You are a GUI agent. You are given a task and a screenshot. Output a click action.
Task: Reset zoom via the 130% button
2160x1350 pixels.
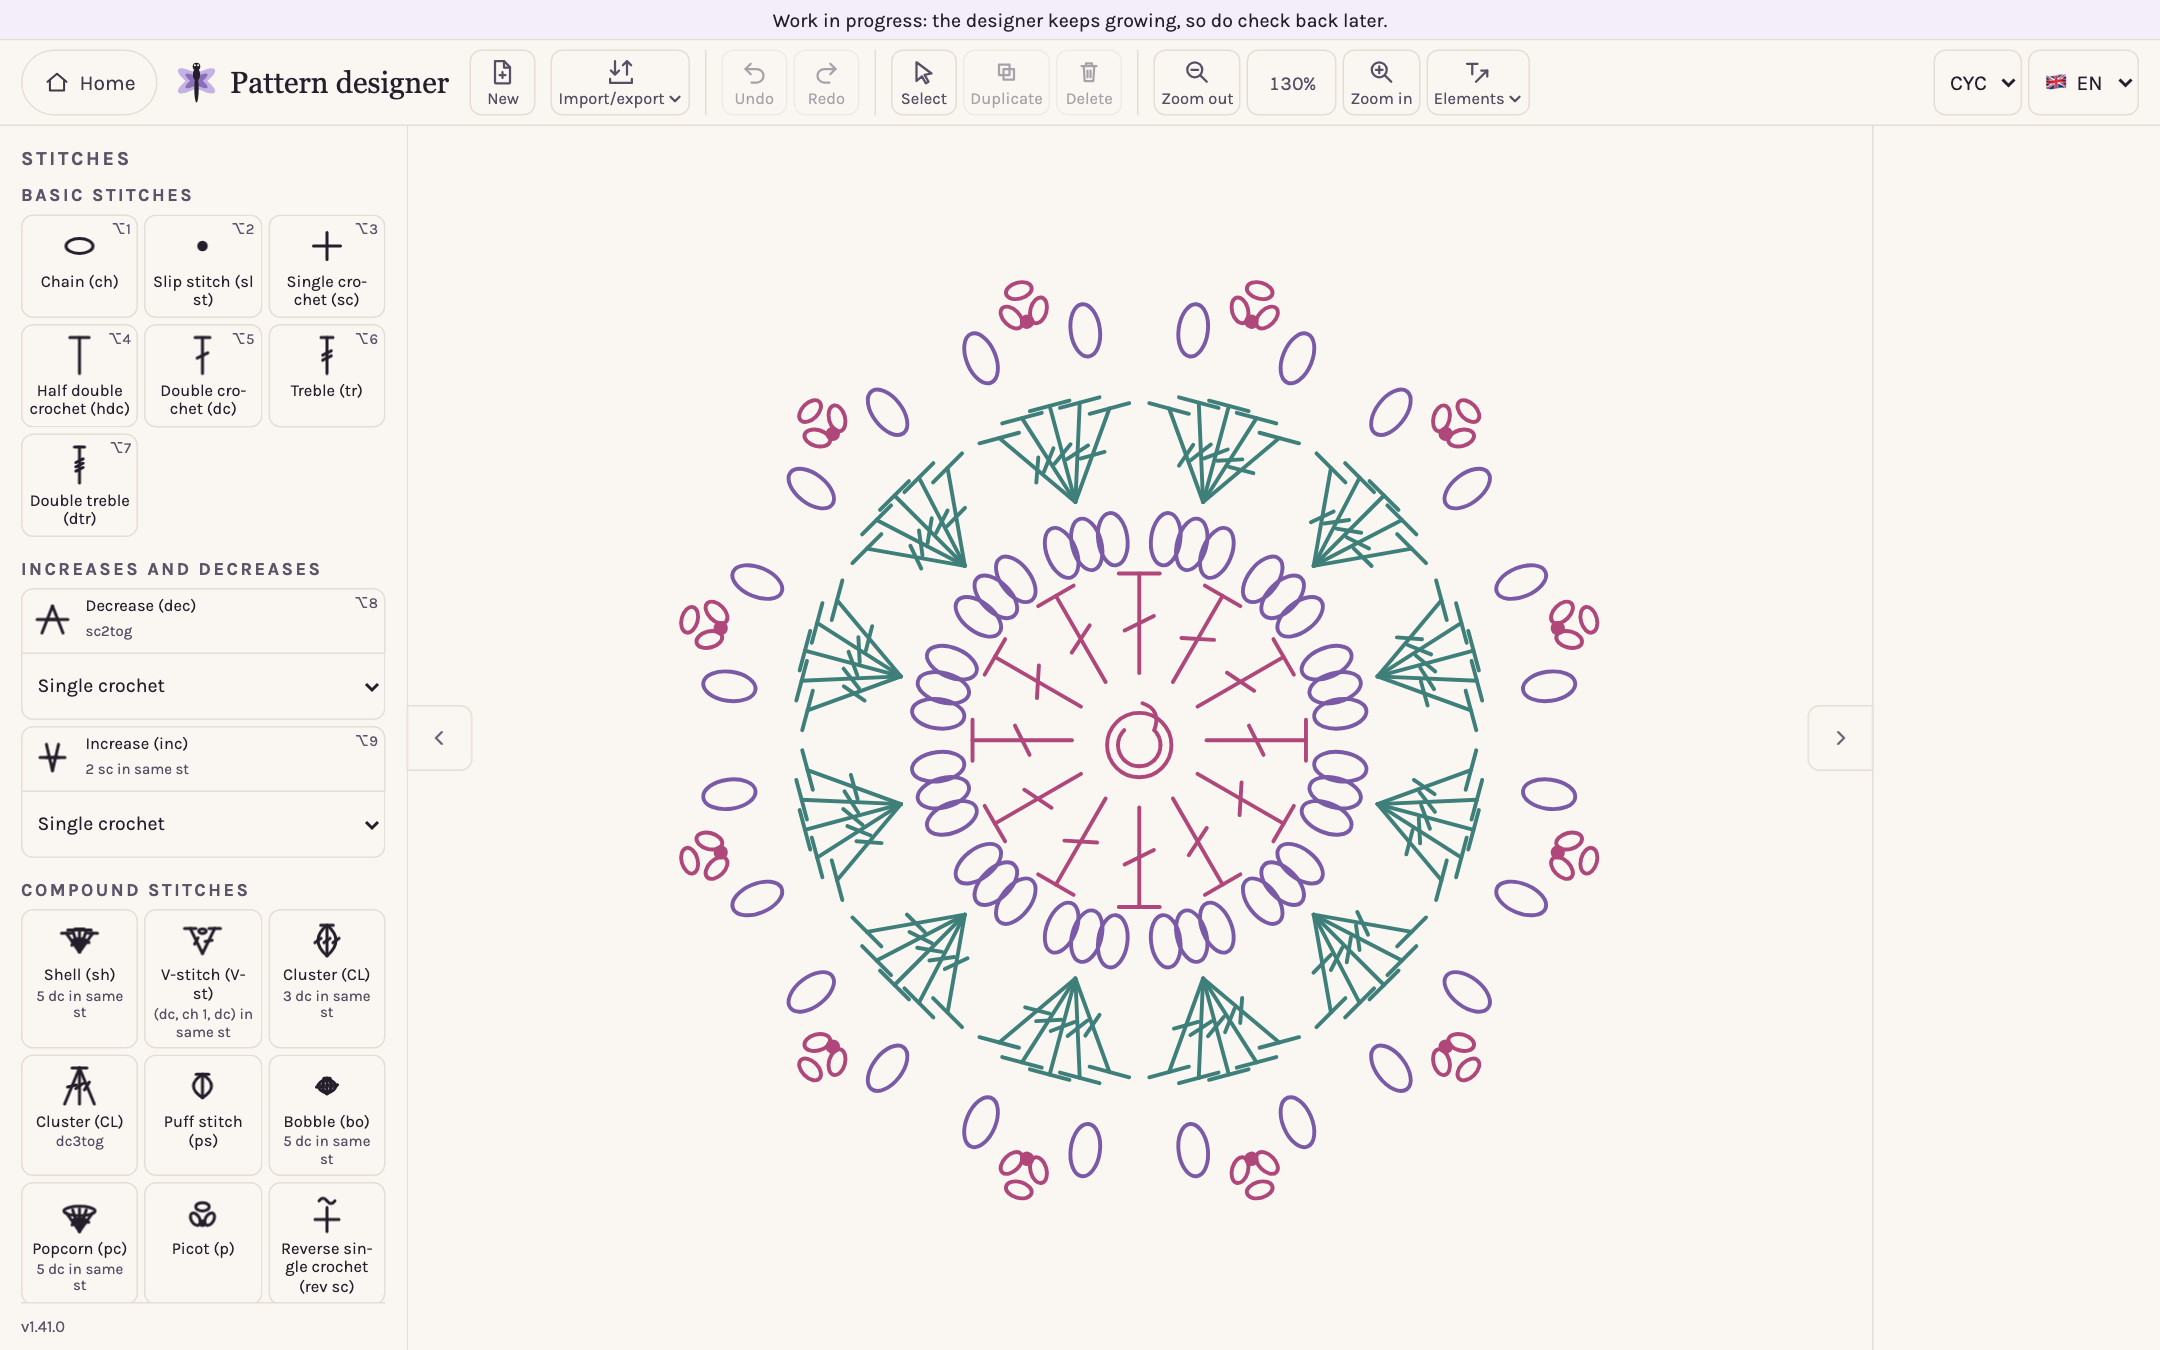tap(1292, 83)
